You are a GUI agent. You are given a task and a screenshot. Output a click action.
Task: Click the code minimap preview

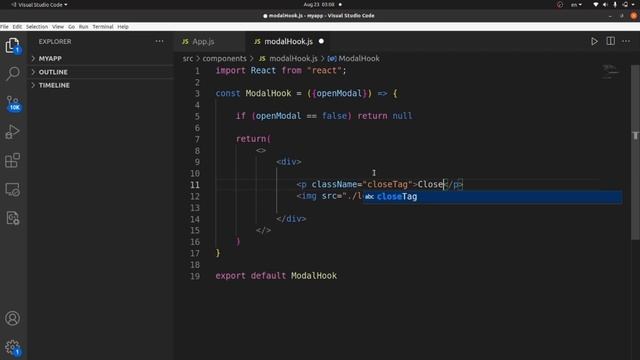(610, 71)
